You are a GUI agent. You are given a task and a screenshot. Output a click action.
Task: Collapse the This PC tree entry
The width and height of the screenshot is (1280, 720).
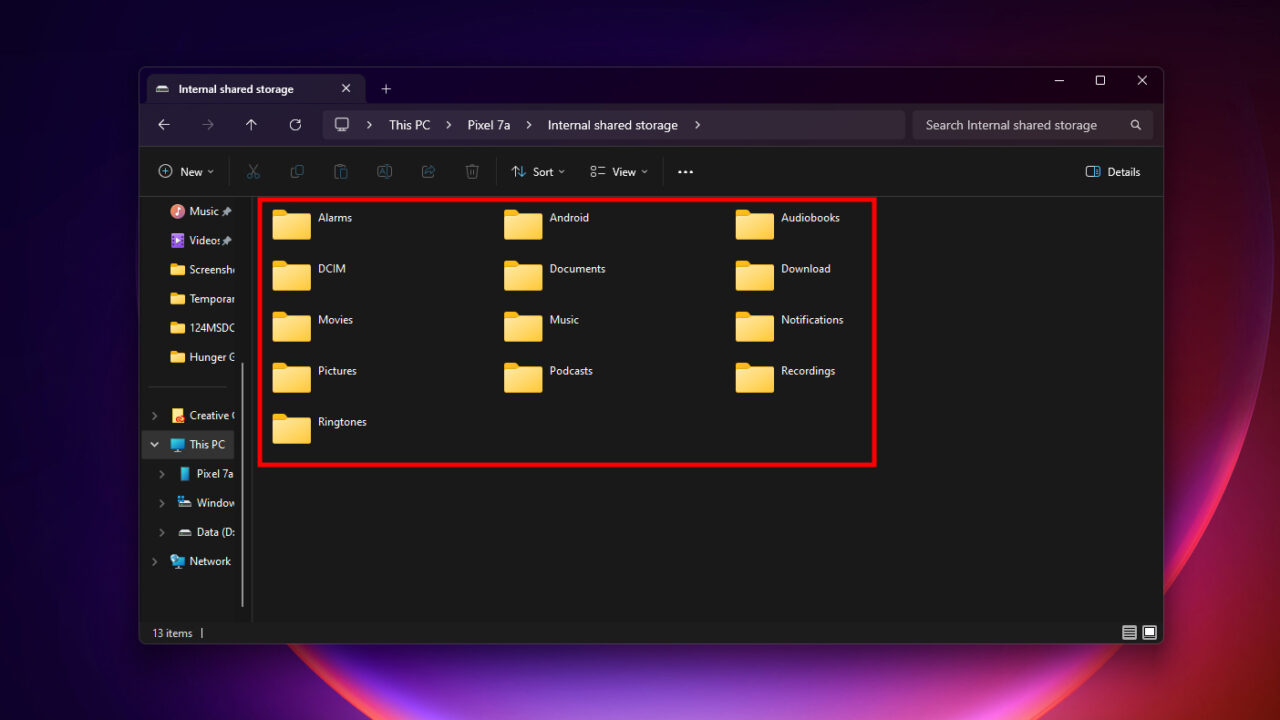tap(153, 444)
